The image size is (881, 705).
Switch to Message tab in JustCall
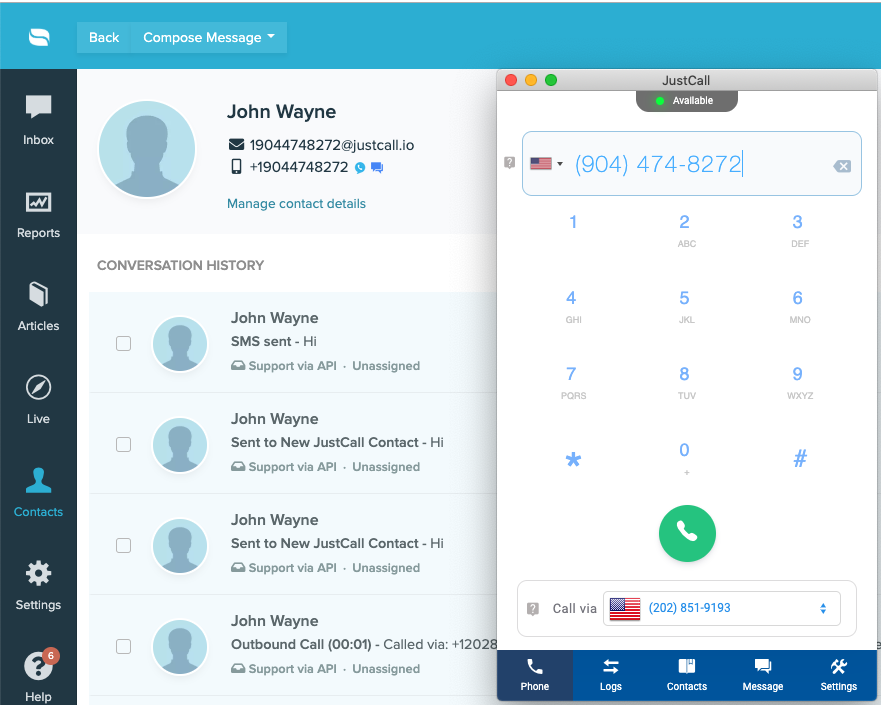point(762,675)
